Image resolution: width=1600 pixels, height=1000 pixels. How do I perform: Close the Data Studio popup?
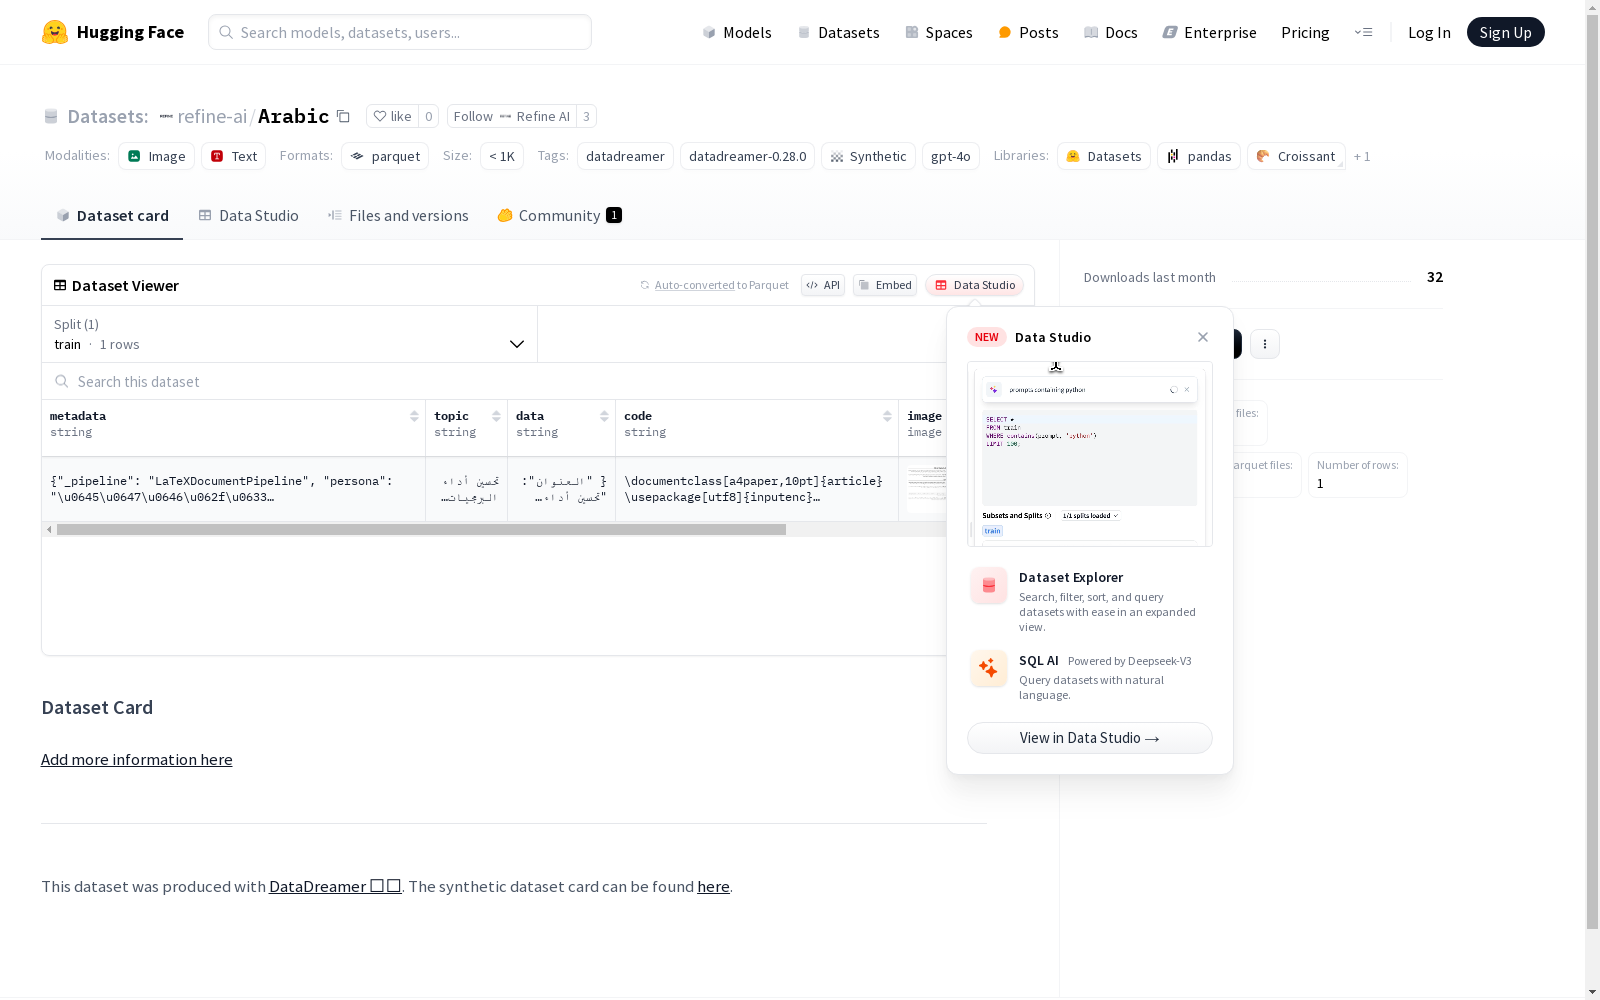pyautogui.click(x=1203, y=337)
